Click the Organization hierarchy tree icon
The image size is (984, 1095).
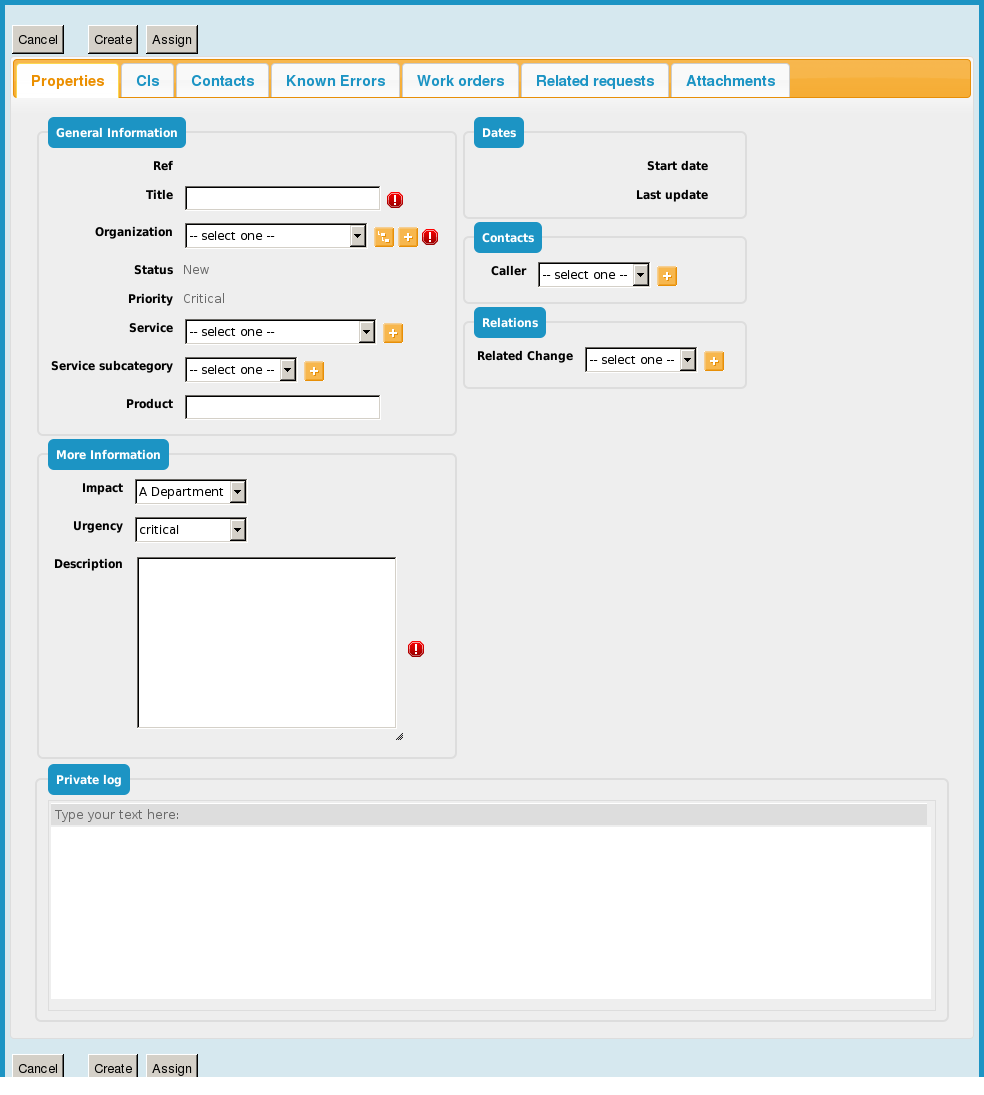[x=384, y=237]
